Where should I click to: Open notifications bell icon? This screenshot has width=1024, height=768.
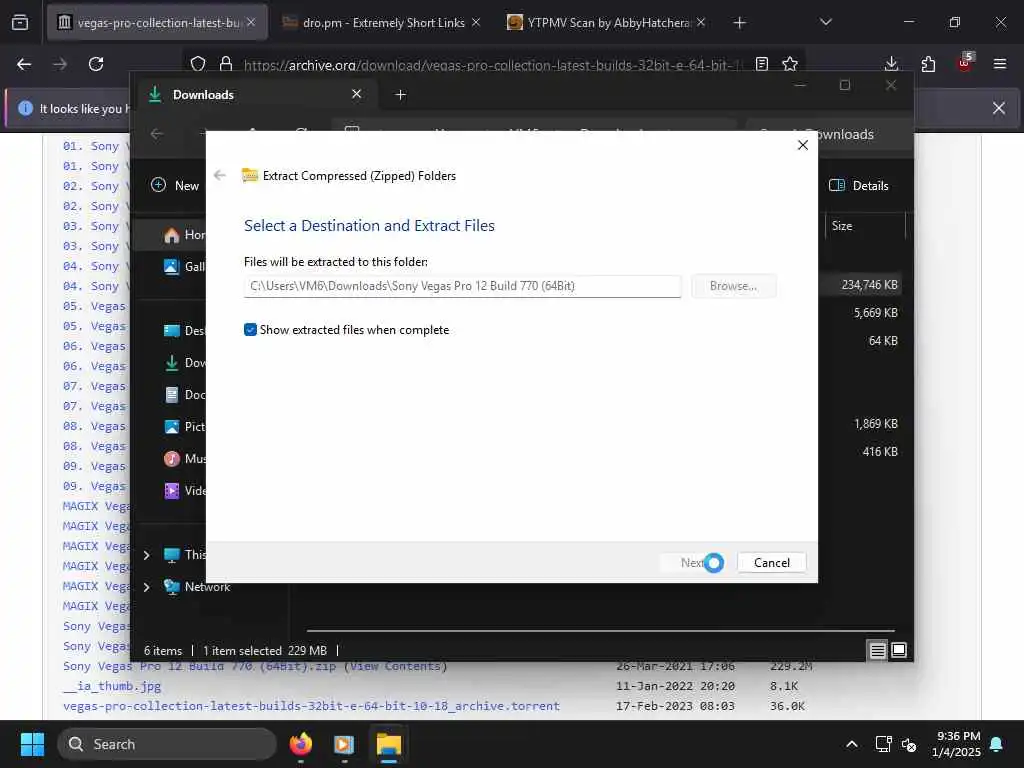(997, 744)
